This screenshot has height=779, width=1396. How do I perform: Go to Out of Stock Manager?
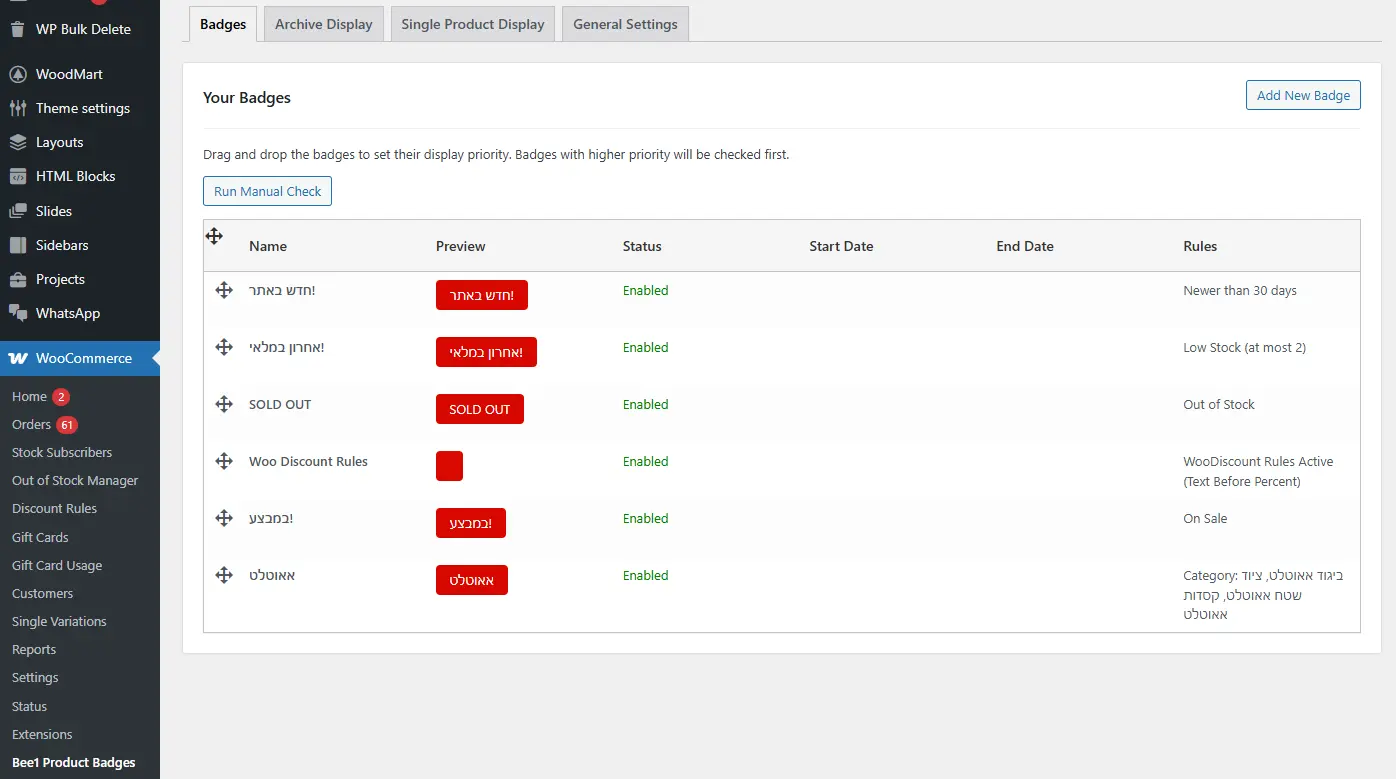click(75, 481)
